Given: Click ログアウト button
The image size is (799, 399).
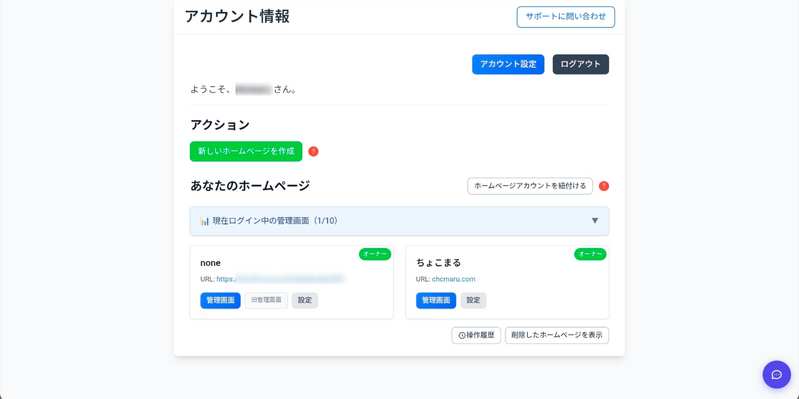Looking at the screenshot, I should pyautogui.click(x=580, y=64).
